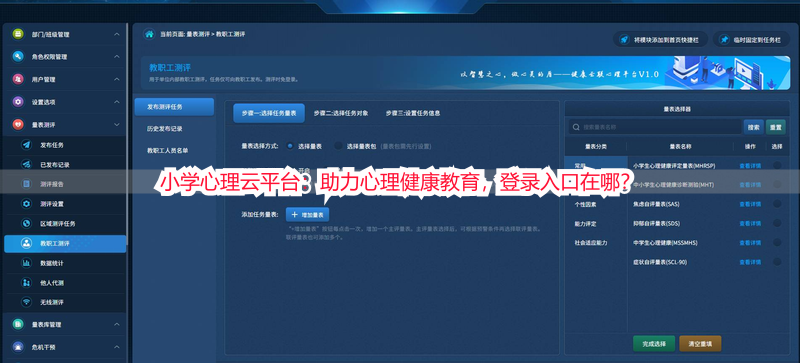800x363 pixels.
Task: Open 发布任务 via its paper-plane icon
Action: 26,145
